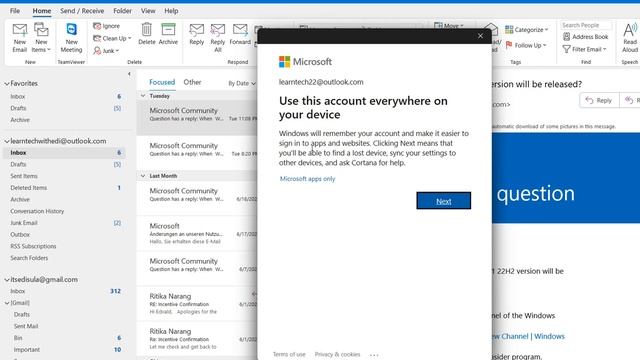Open the Microsoft email Änderungen an unseren Nutzu...

click(x=197, y=233)
